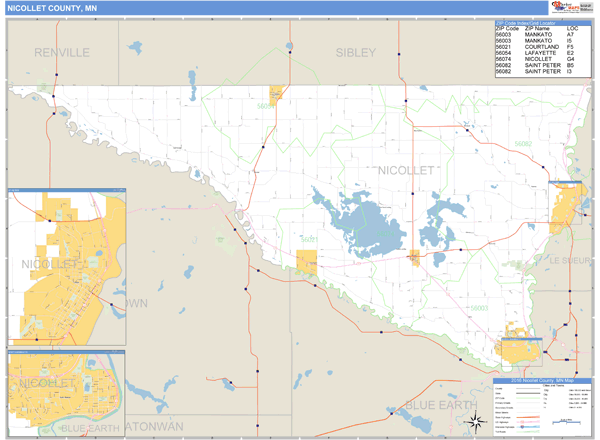Click the Nicollet town marker at map center
600x440 pixels.
(x=413, y=257)
